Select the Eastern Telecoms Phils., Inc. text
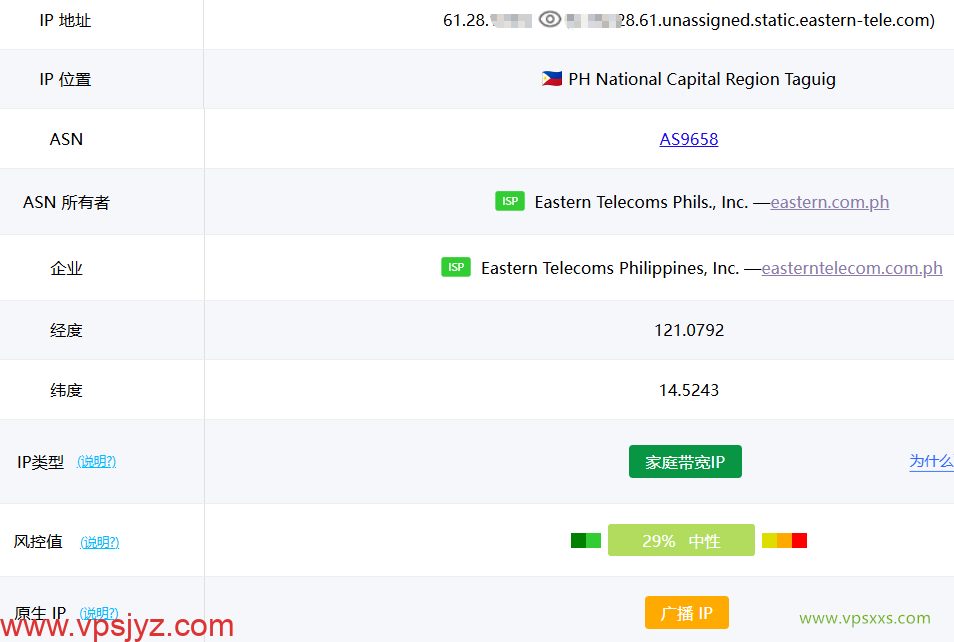This screenshot has height=642, width=954. [641, 202]
